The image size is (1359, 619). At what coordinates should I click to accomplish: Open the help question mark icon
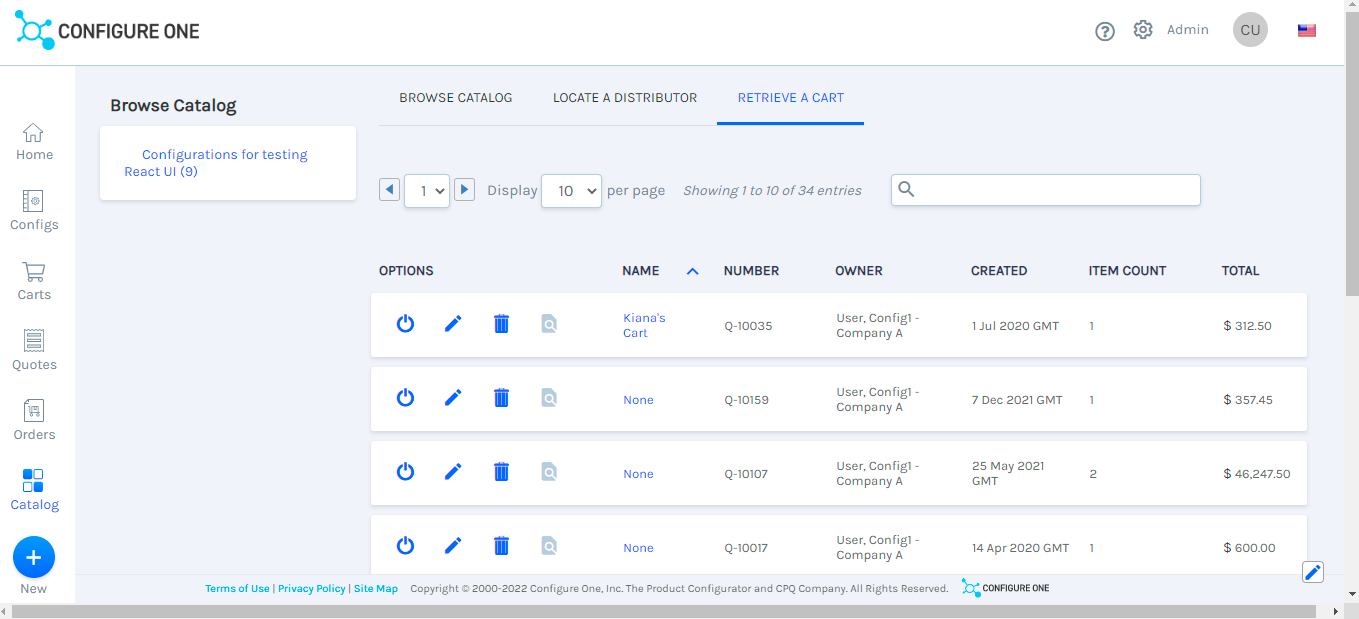[1105, 31]
